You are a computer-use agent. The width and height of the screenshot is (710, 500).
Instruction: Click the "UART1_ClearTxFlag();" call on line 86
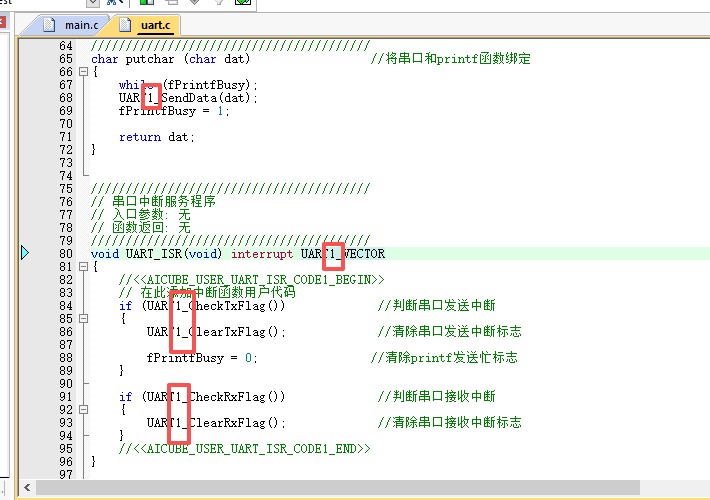pyautogui.click(x=216, y=332)
